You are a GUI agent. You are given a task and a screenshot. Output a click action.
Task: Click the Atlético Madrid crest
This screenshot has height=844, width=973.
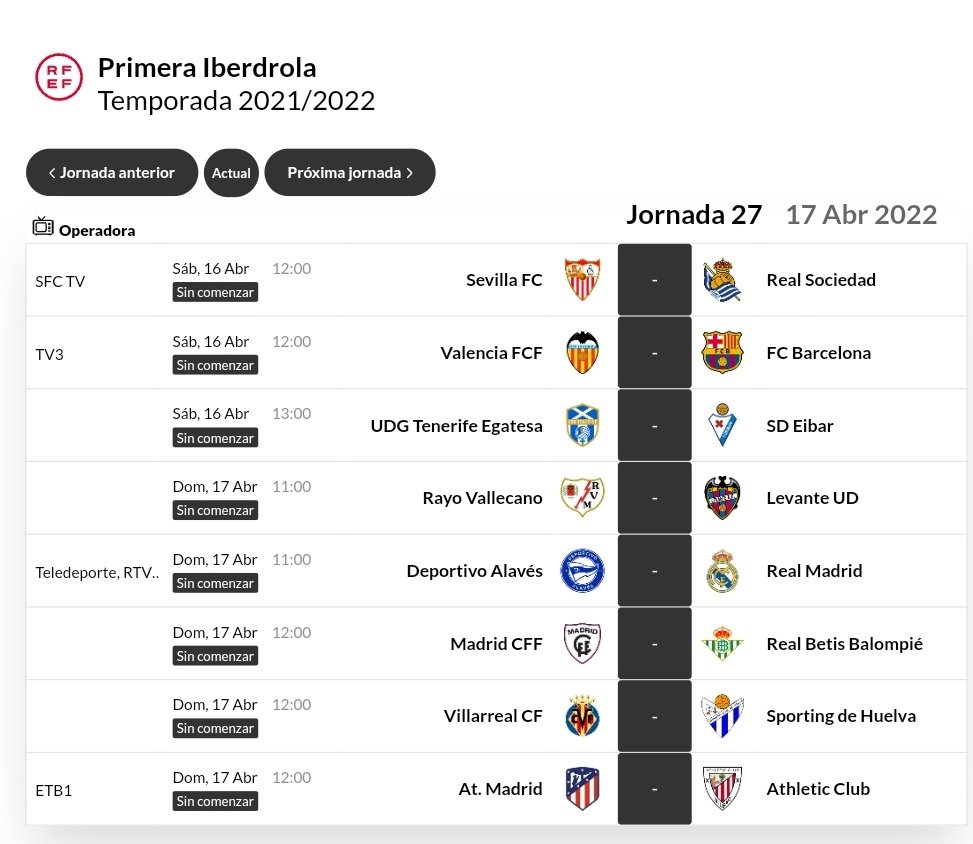click(x=582, y=789)
